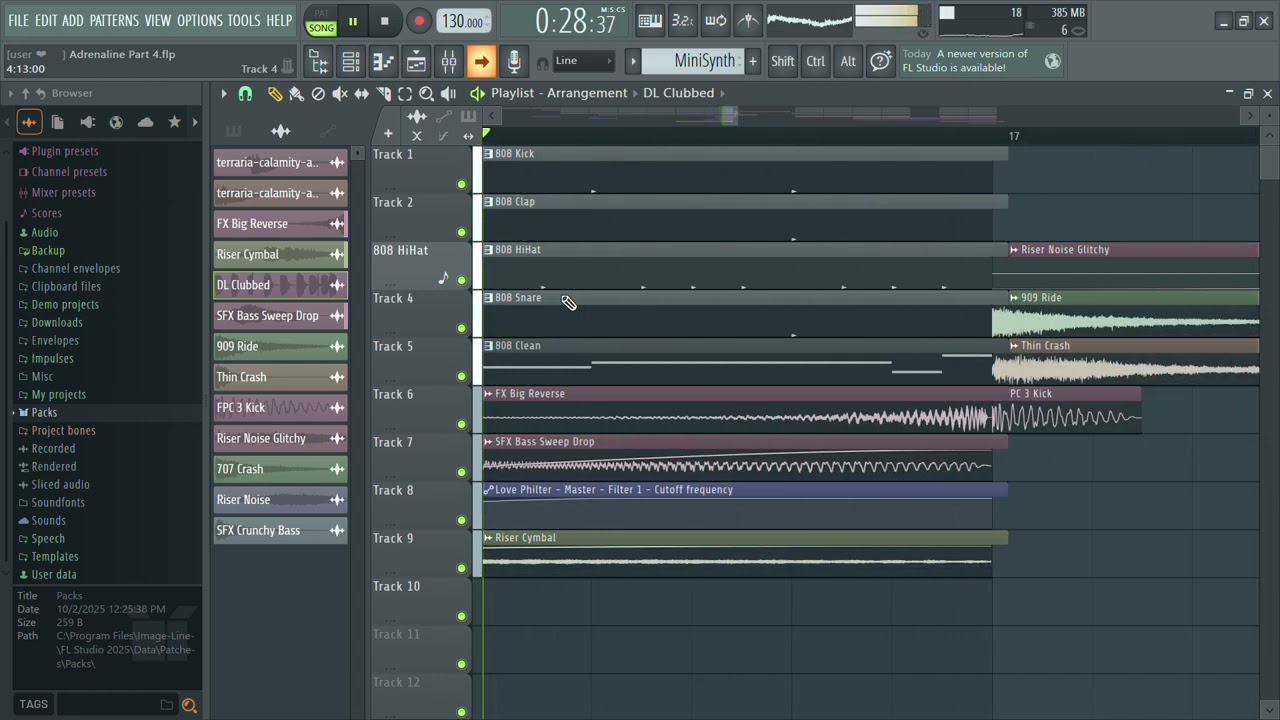Screen dimensions: 1280x720
Task: Open the help question bubble icon
Action: pos(880,61)
